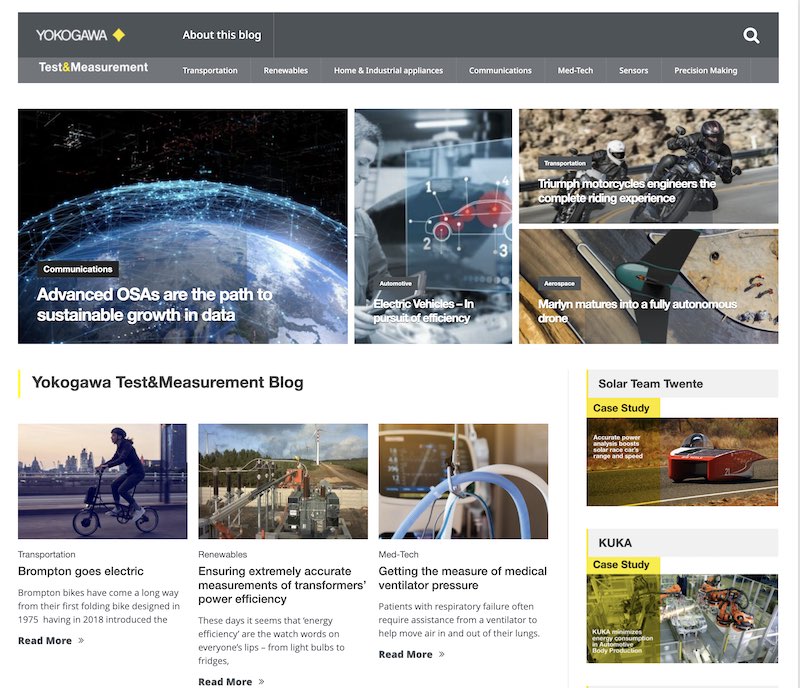Open the About this blog page

[x=221, y=35]
